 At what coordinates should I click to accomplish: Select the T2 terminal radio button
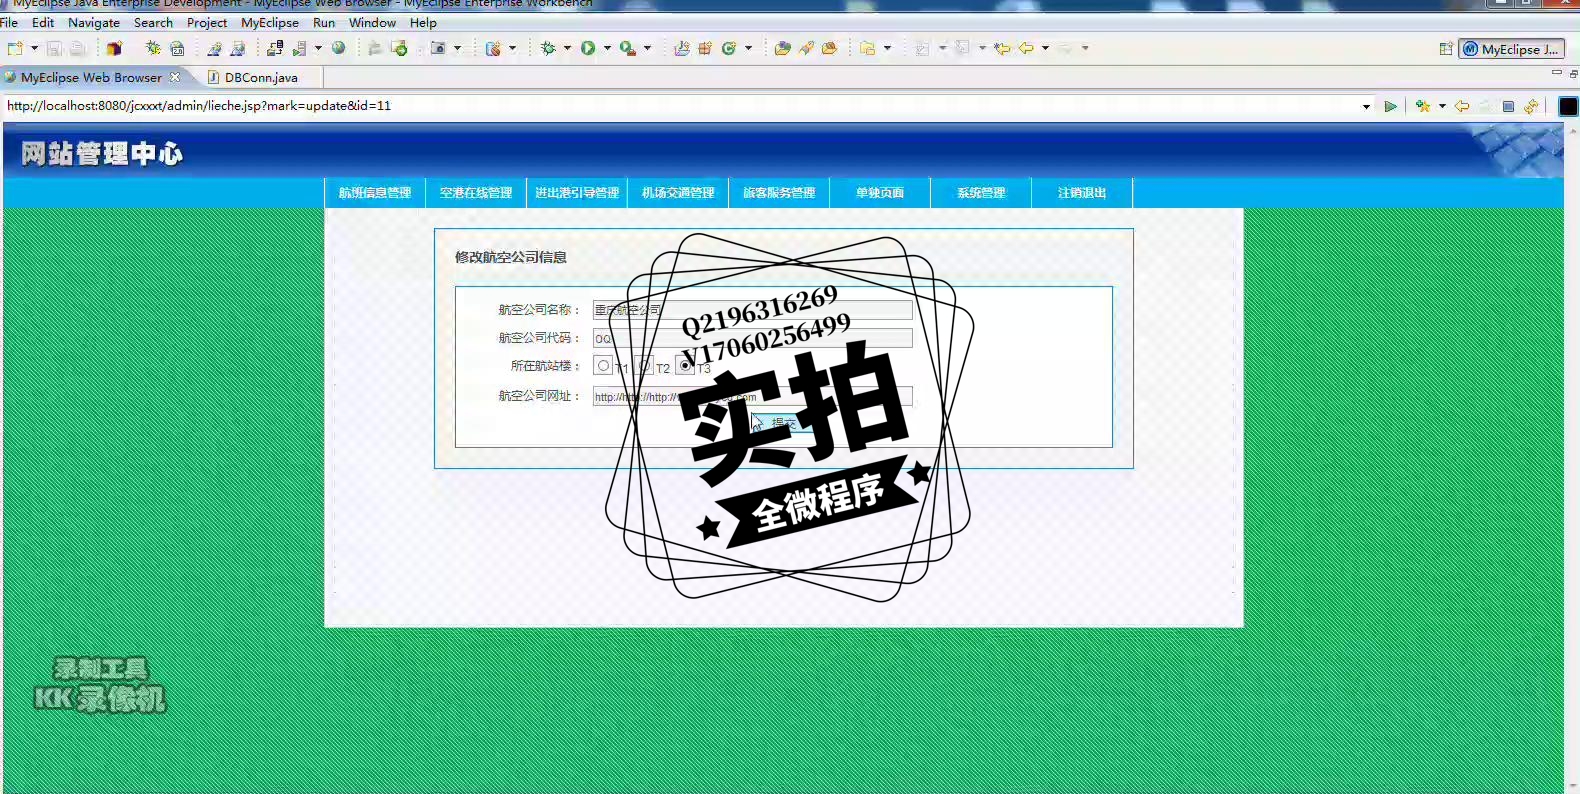644,366
